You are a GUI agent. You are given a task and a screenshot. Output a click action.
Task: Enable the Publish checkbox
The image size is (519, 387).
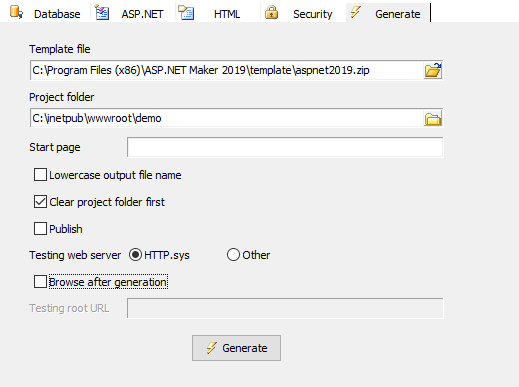coord(40,229)
